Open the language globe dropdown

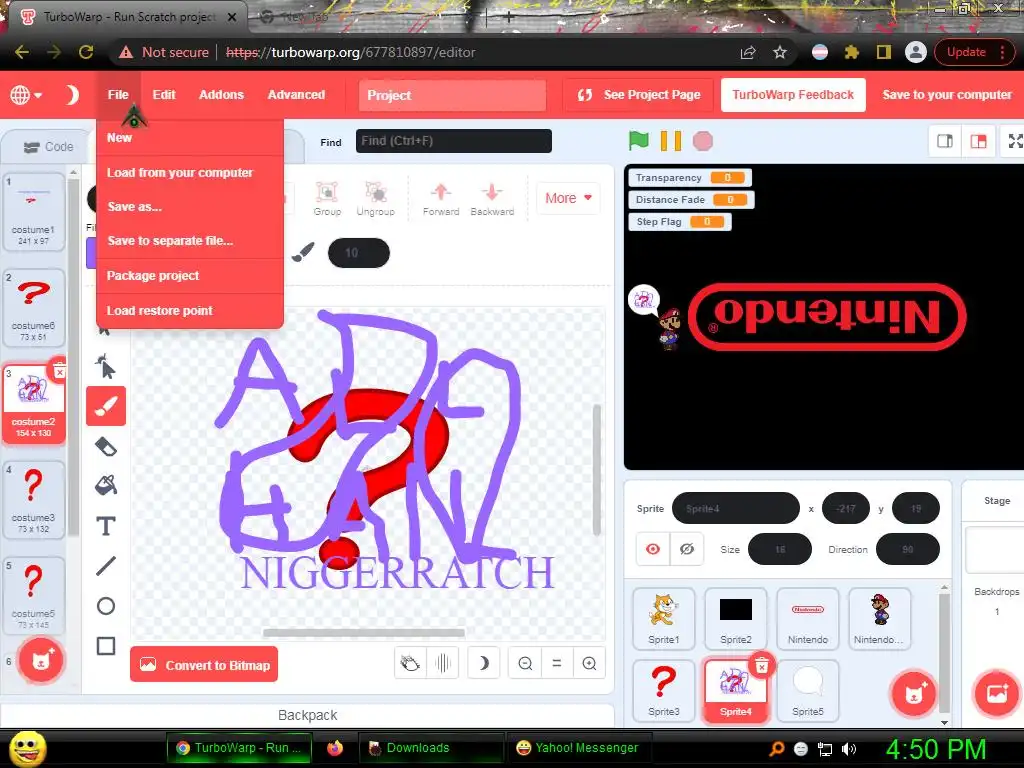(x=25, y=95)
